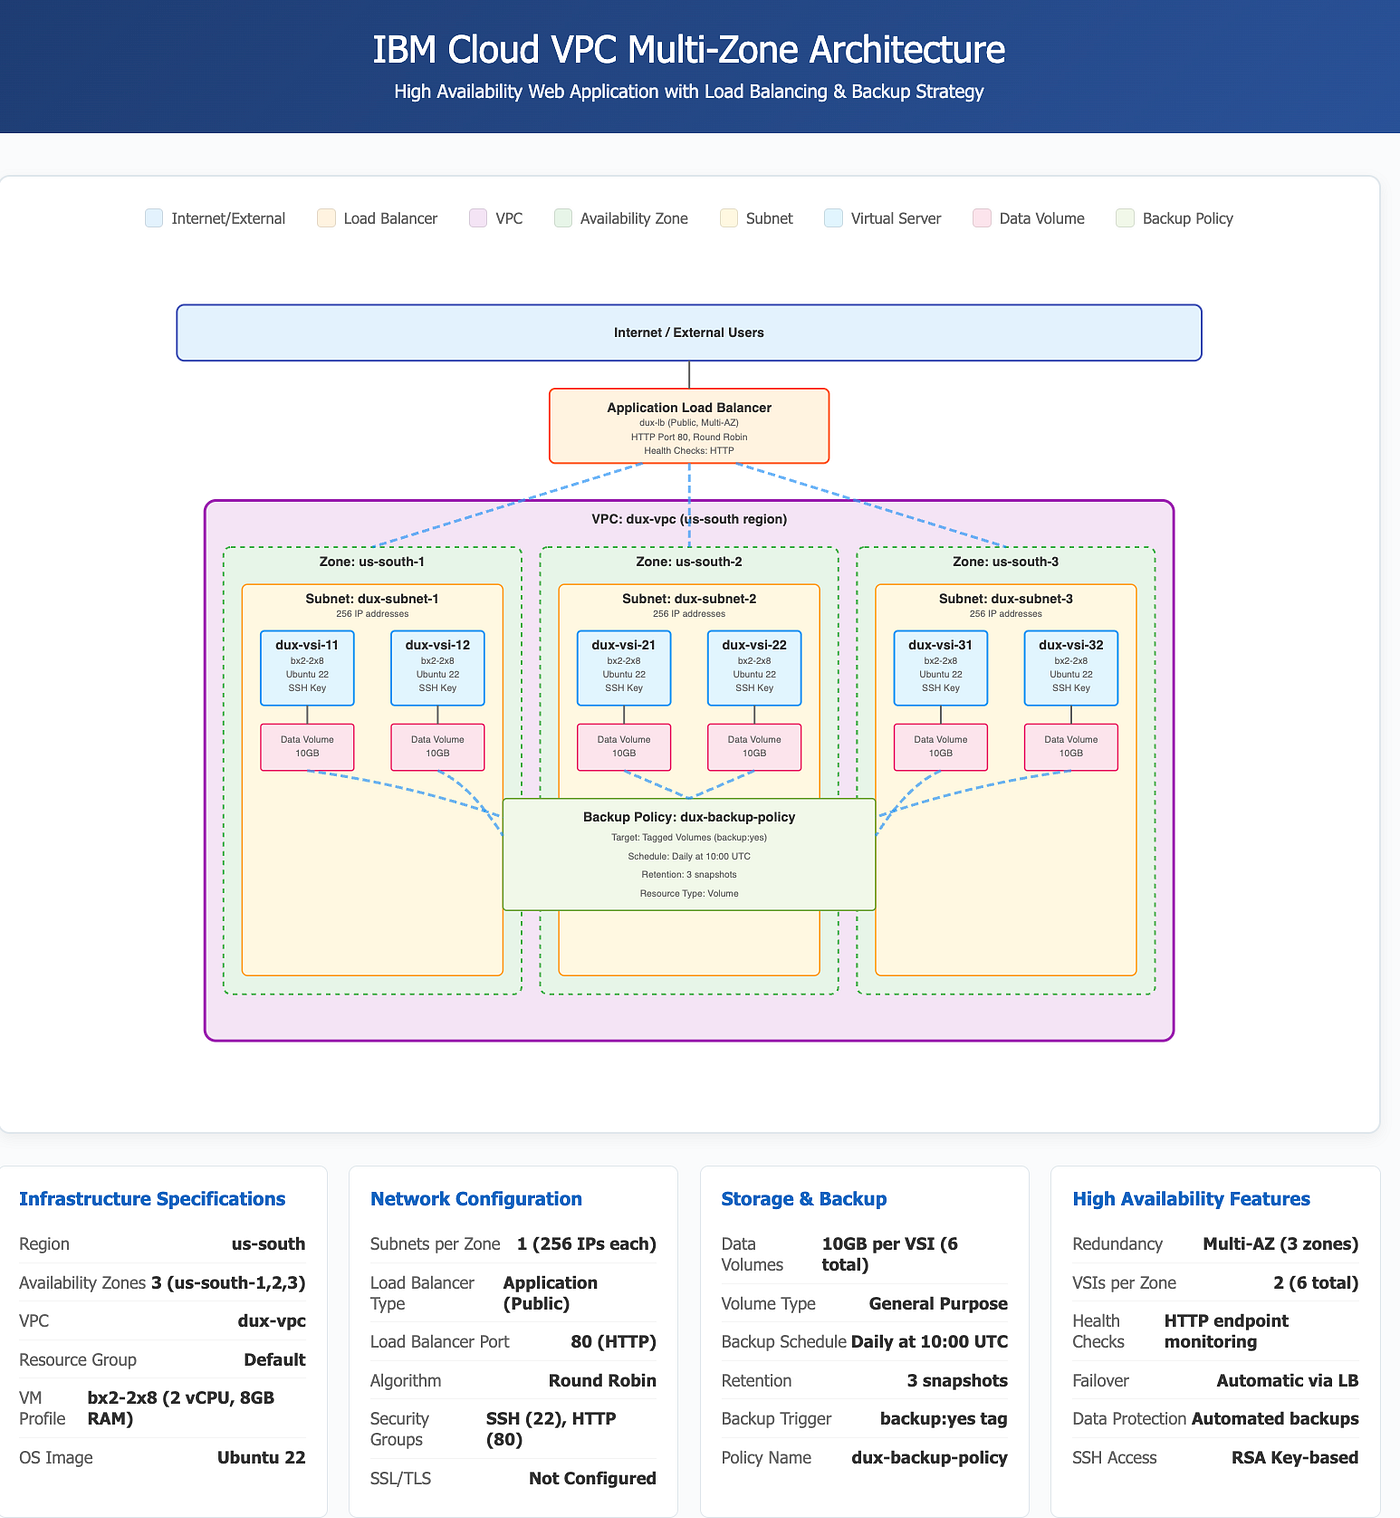Click the Volume Type value 'General Purpose'

(x=938, y=1304)
